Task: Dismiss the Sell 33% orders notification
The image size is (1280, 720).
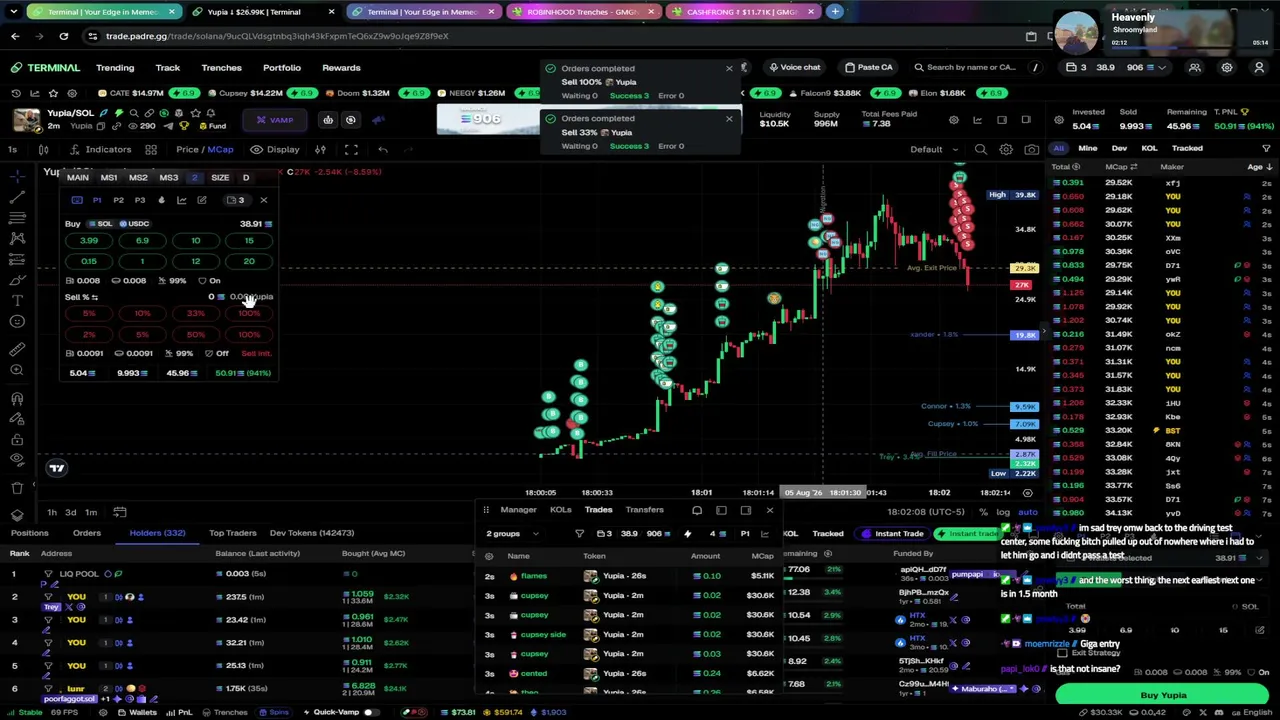Action: 729,119
